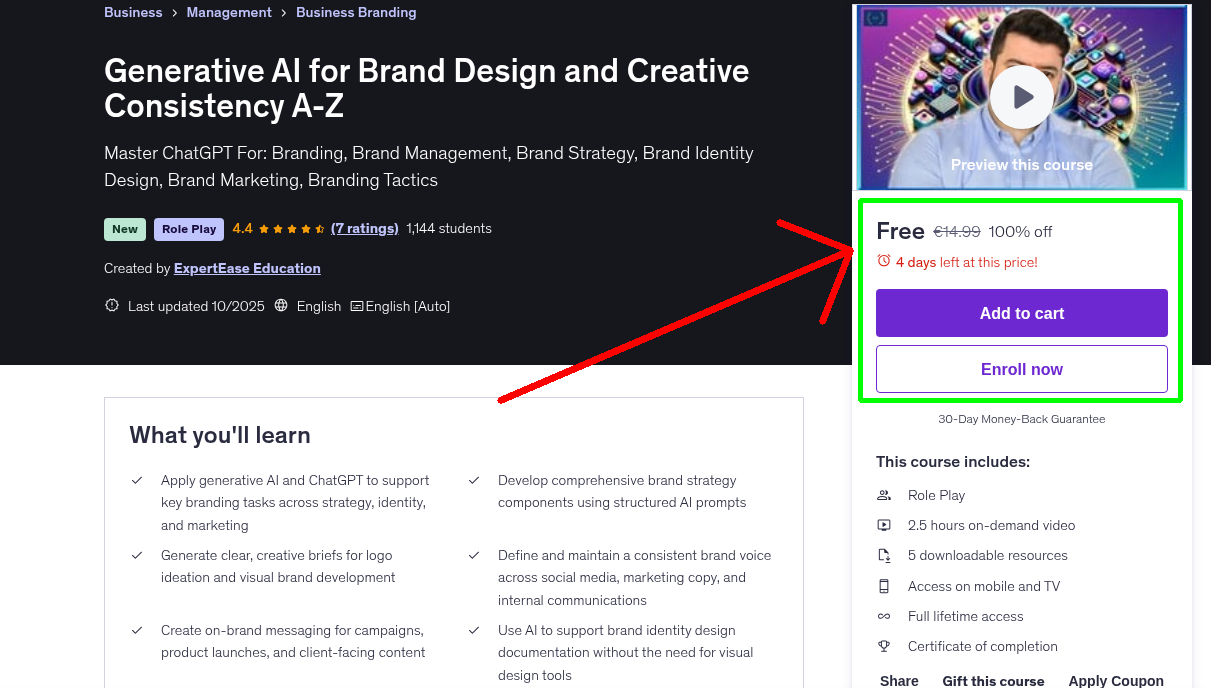The width and height of the screenshot is (1211, 688).
Task: Open the 7 ratings link
Action: coord(364,228)
